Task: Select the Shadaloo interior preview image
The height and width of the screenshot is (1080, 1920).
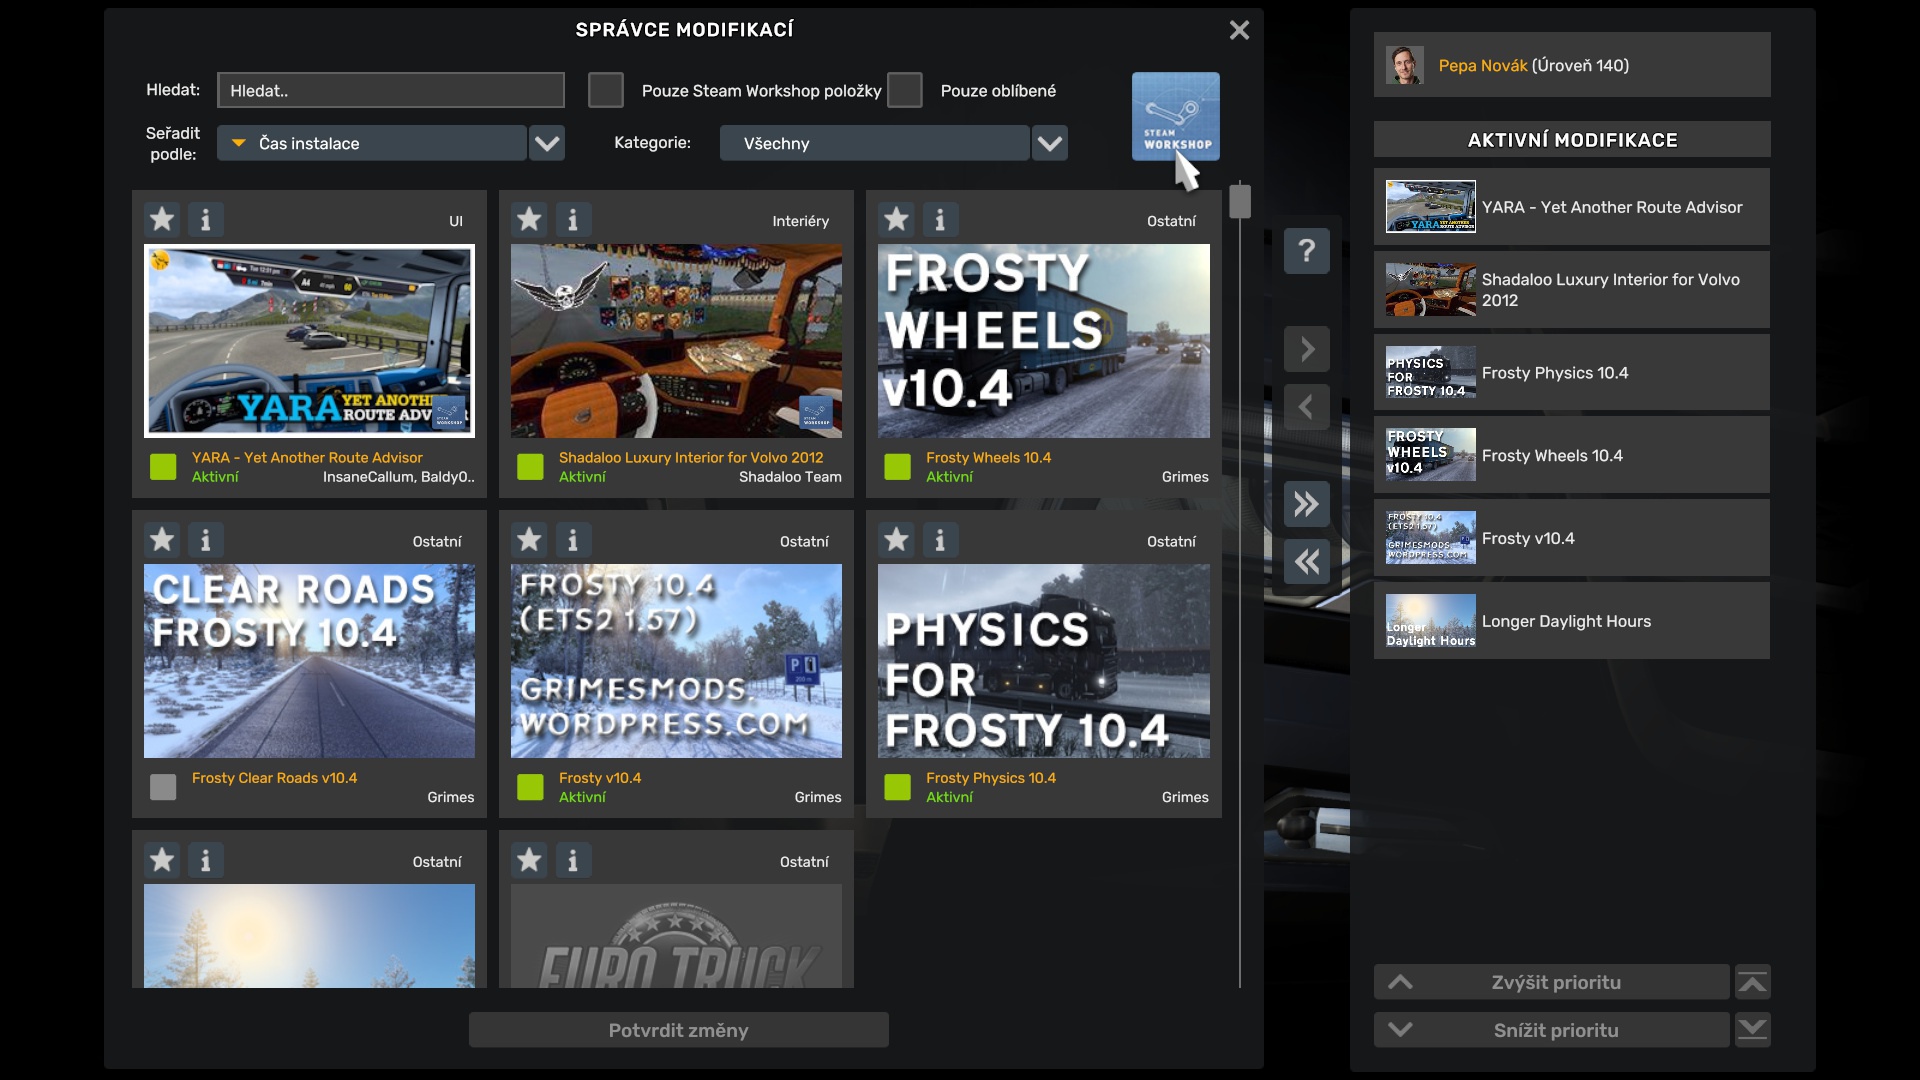Action: [676, 341]
